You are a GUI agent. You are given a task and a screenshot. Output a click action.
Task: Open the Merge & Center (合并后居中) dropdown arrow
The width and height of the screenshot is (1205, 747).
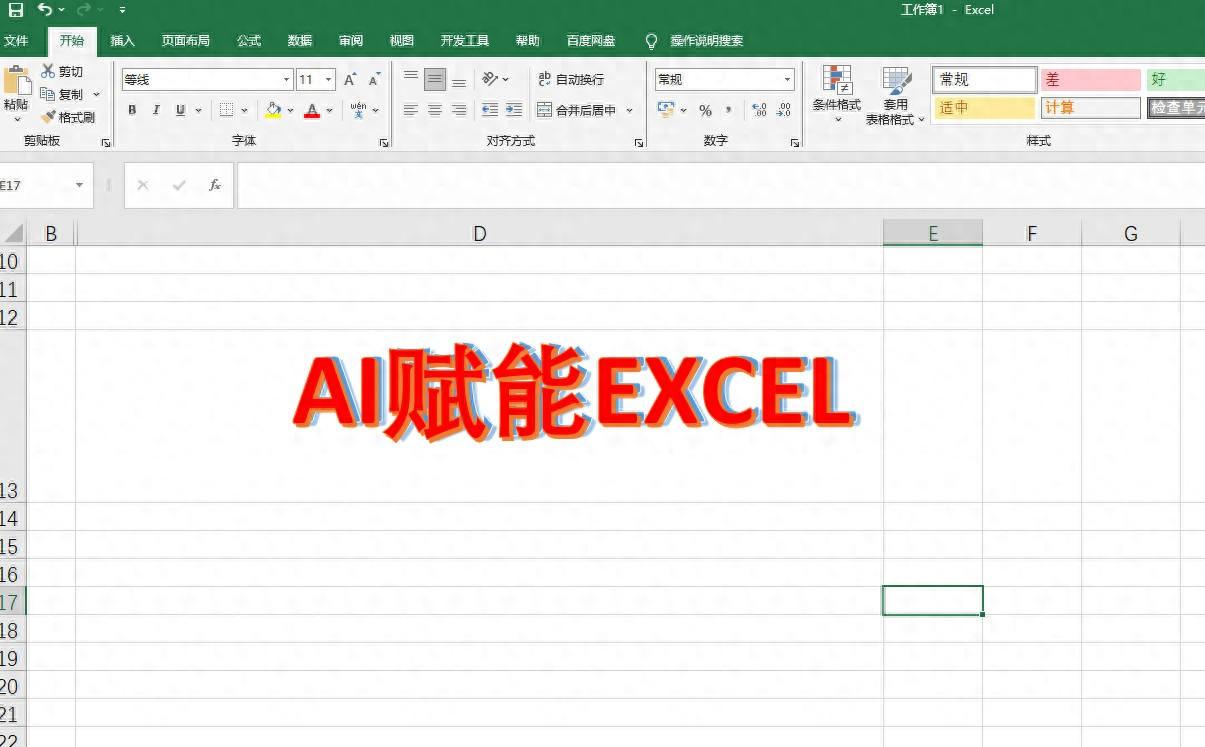pos(628,110)
